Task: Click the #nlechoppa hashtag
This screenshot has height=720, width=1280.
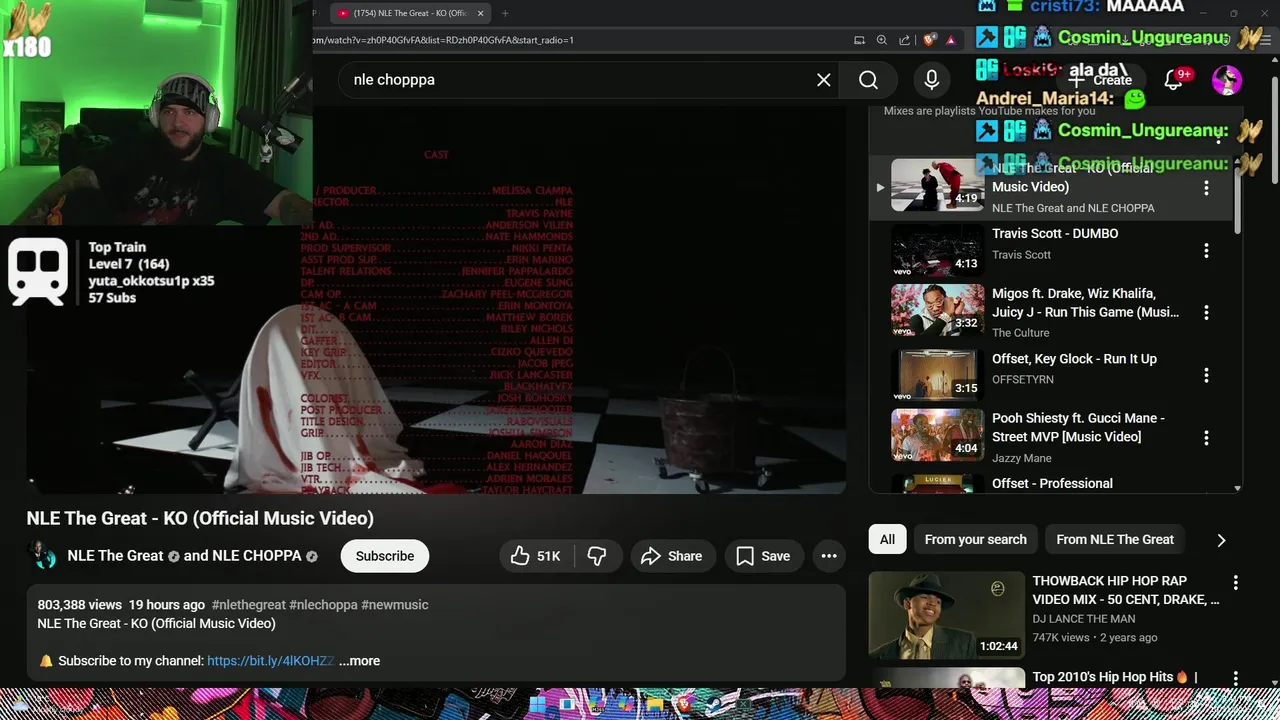Action: point(323,605)
